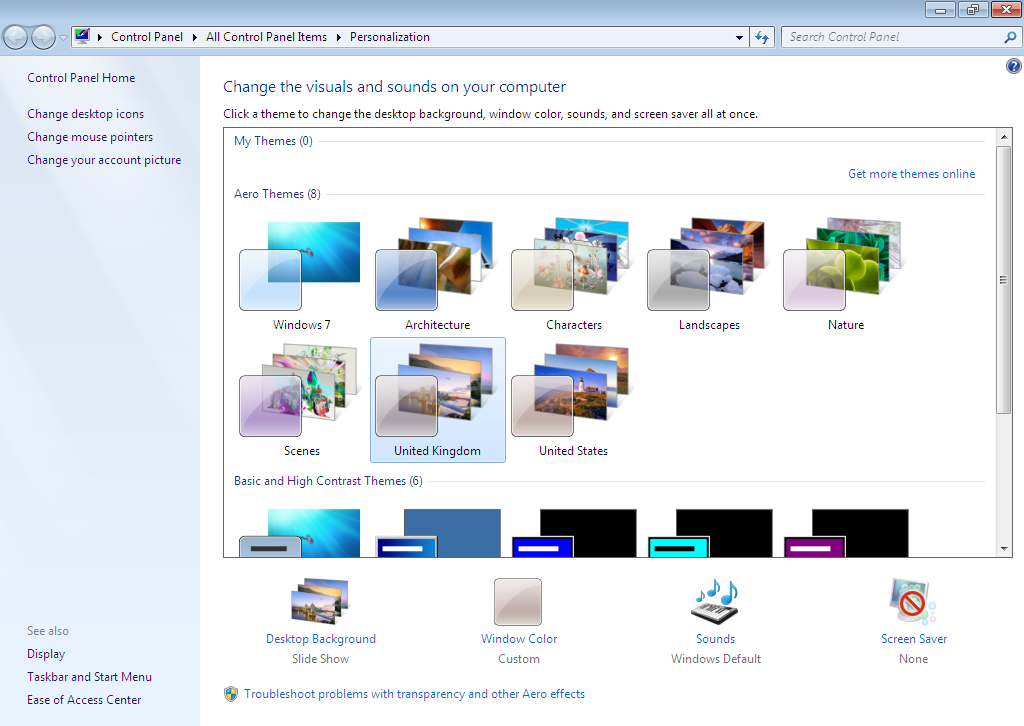Open the recent pages dropdown arrow
The height and width of the screenshot is (726, 1024).
coord(63,38)
